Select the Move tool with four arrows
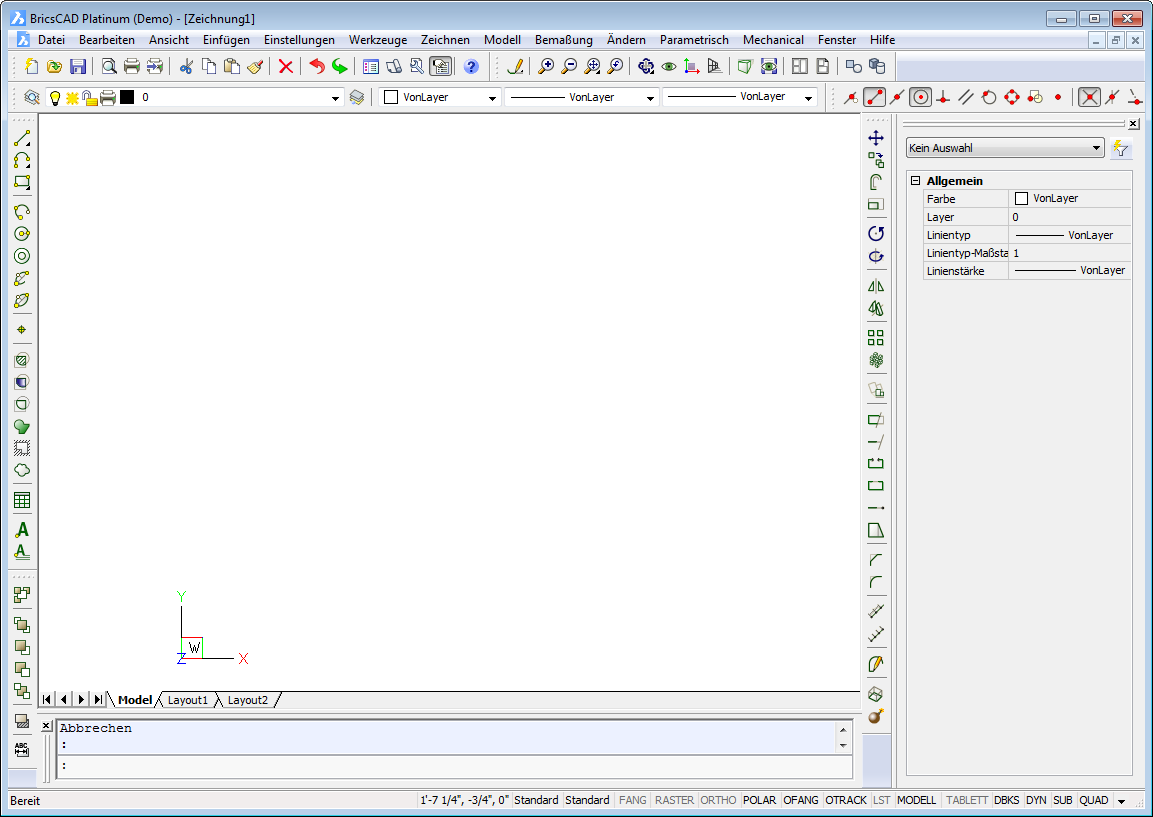Screen dimensions: 1153x817 (x=876, y=138)
